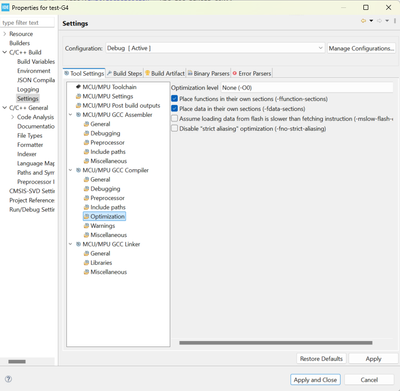
Task: Select Environment under C/C++ Build
Action: 34,71
